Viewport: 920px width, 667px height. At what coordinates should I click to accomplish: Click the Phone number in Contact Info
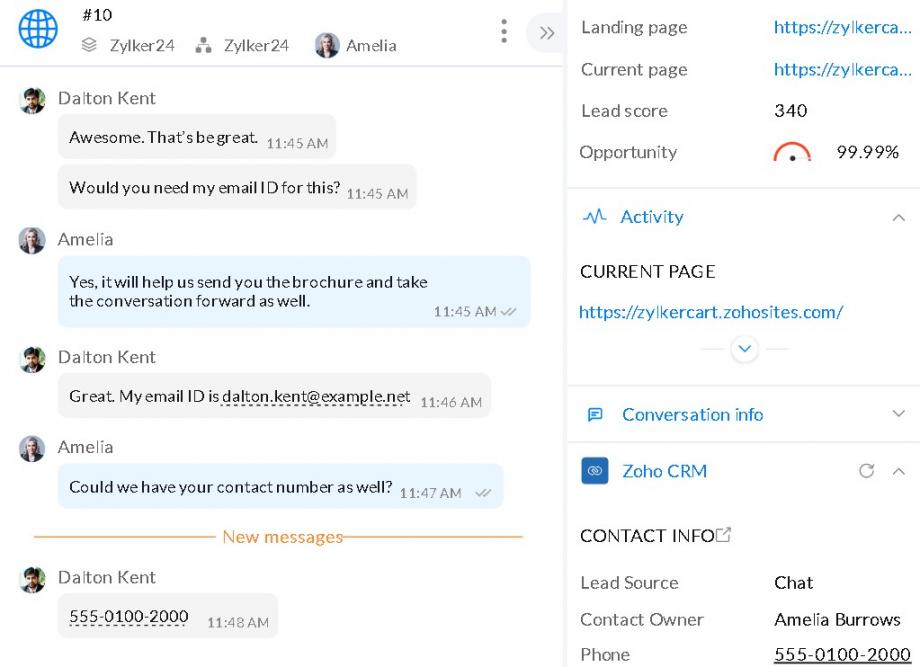(x=842, y=654)
